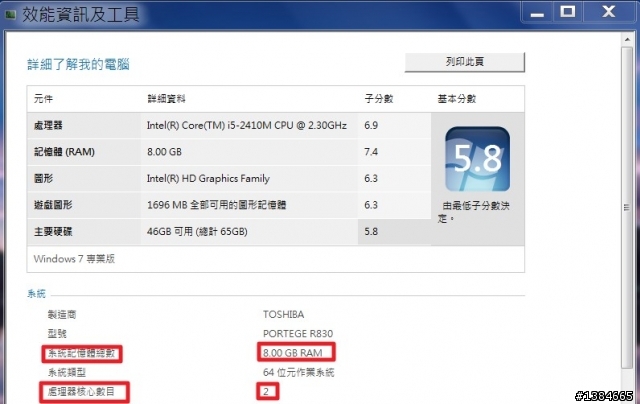
Task: Click the 系統類型 label
Action: click(x=67, y=372)
